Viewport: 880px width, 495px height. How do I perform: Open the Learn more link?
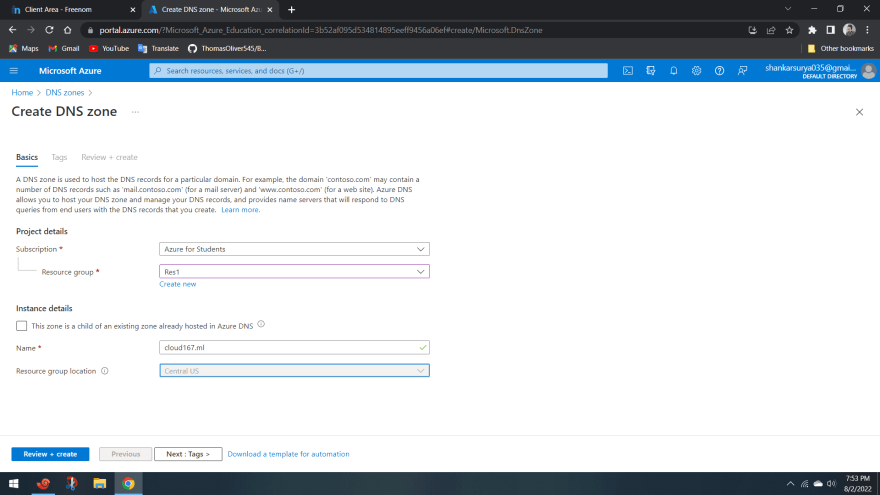(240, 209)
